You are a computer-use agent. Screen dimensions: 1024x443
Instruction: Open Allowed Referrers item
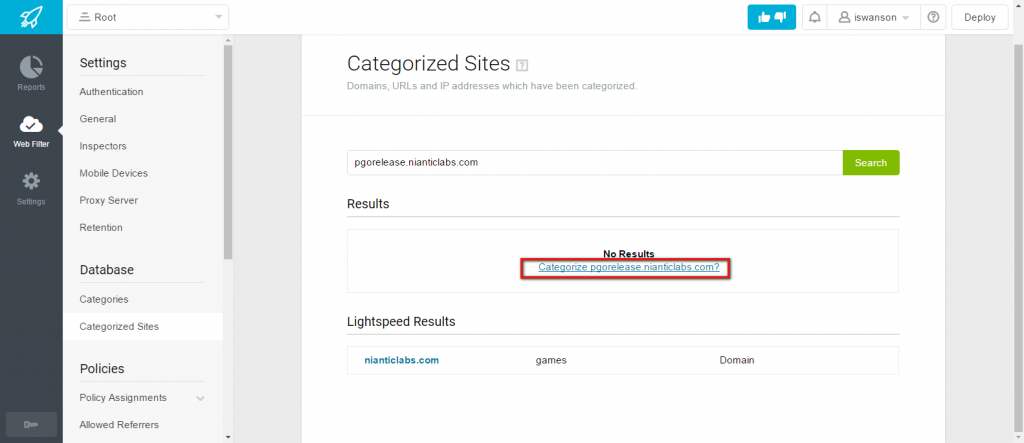point(118,425)
